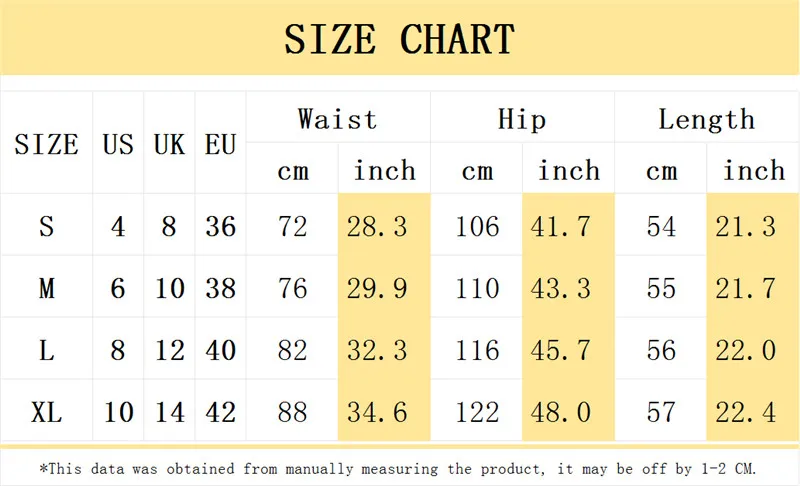This screenshot has height=486, width=800.
Task: Click waist cm value 82
Action: pos(292,350)
